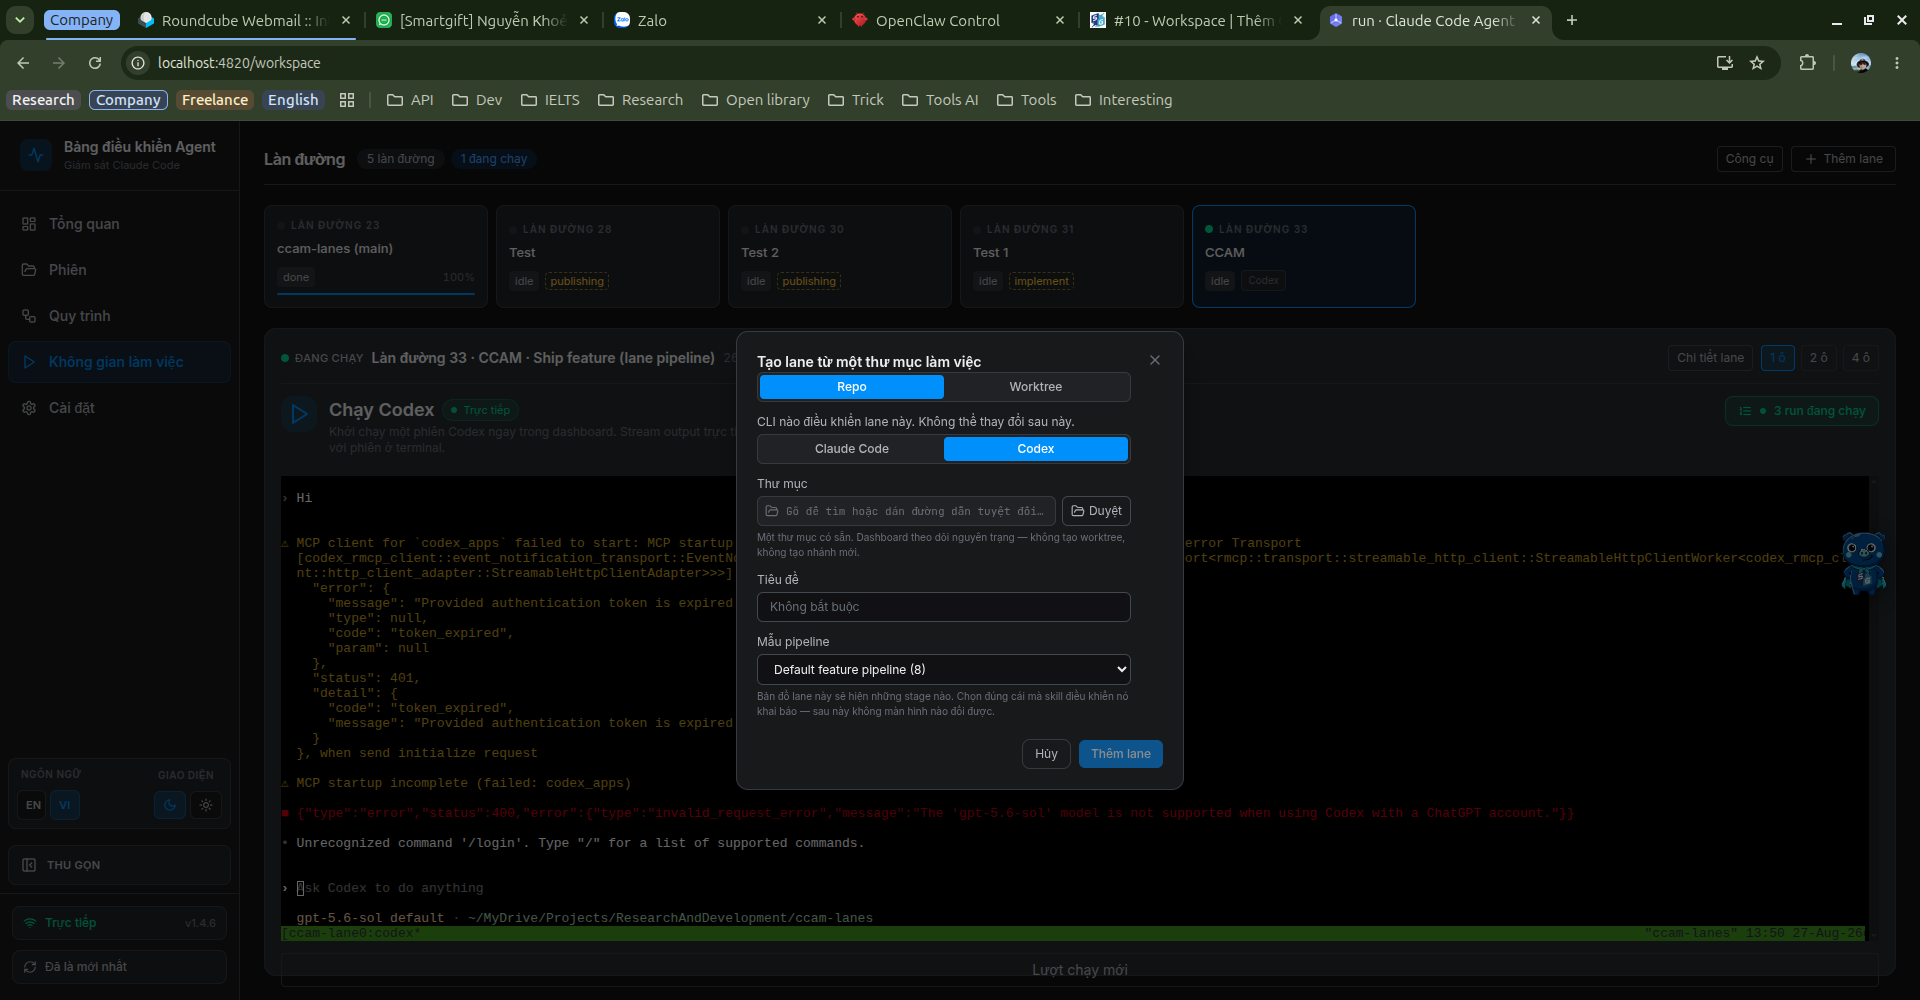Screen dimensions: 1920x1000
Task: Open a new browser tab
Action: [x=1572, y=20]
